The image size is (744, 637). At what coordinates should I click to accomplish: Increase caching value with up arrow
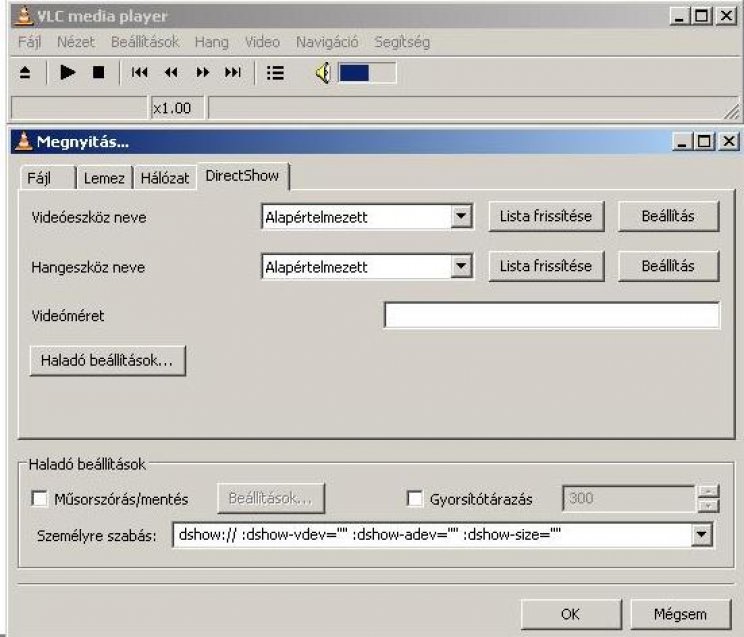point(708,492)
